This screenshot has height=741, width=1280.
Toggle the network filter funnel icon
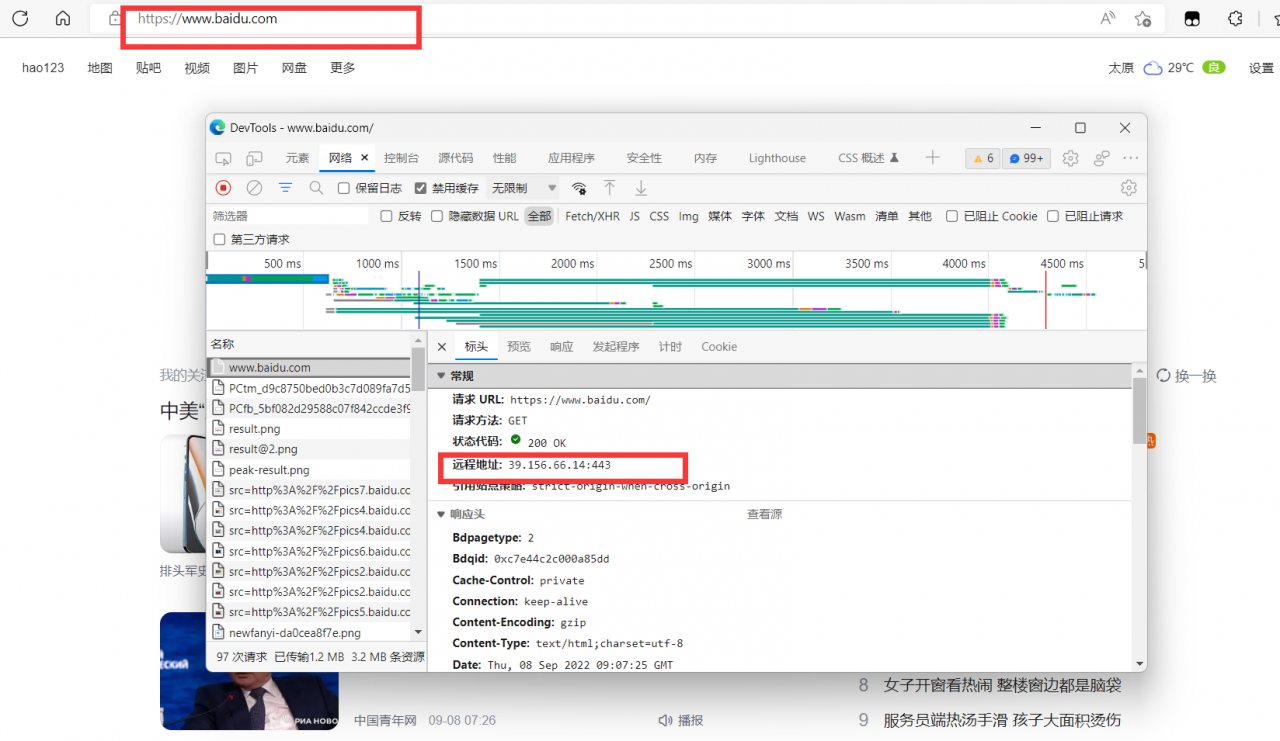(285, 188)
